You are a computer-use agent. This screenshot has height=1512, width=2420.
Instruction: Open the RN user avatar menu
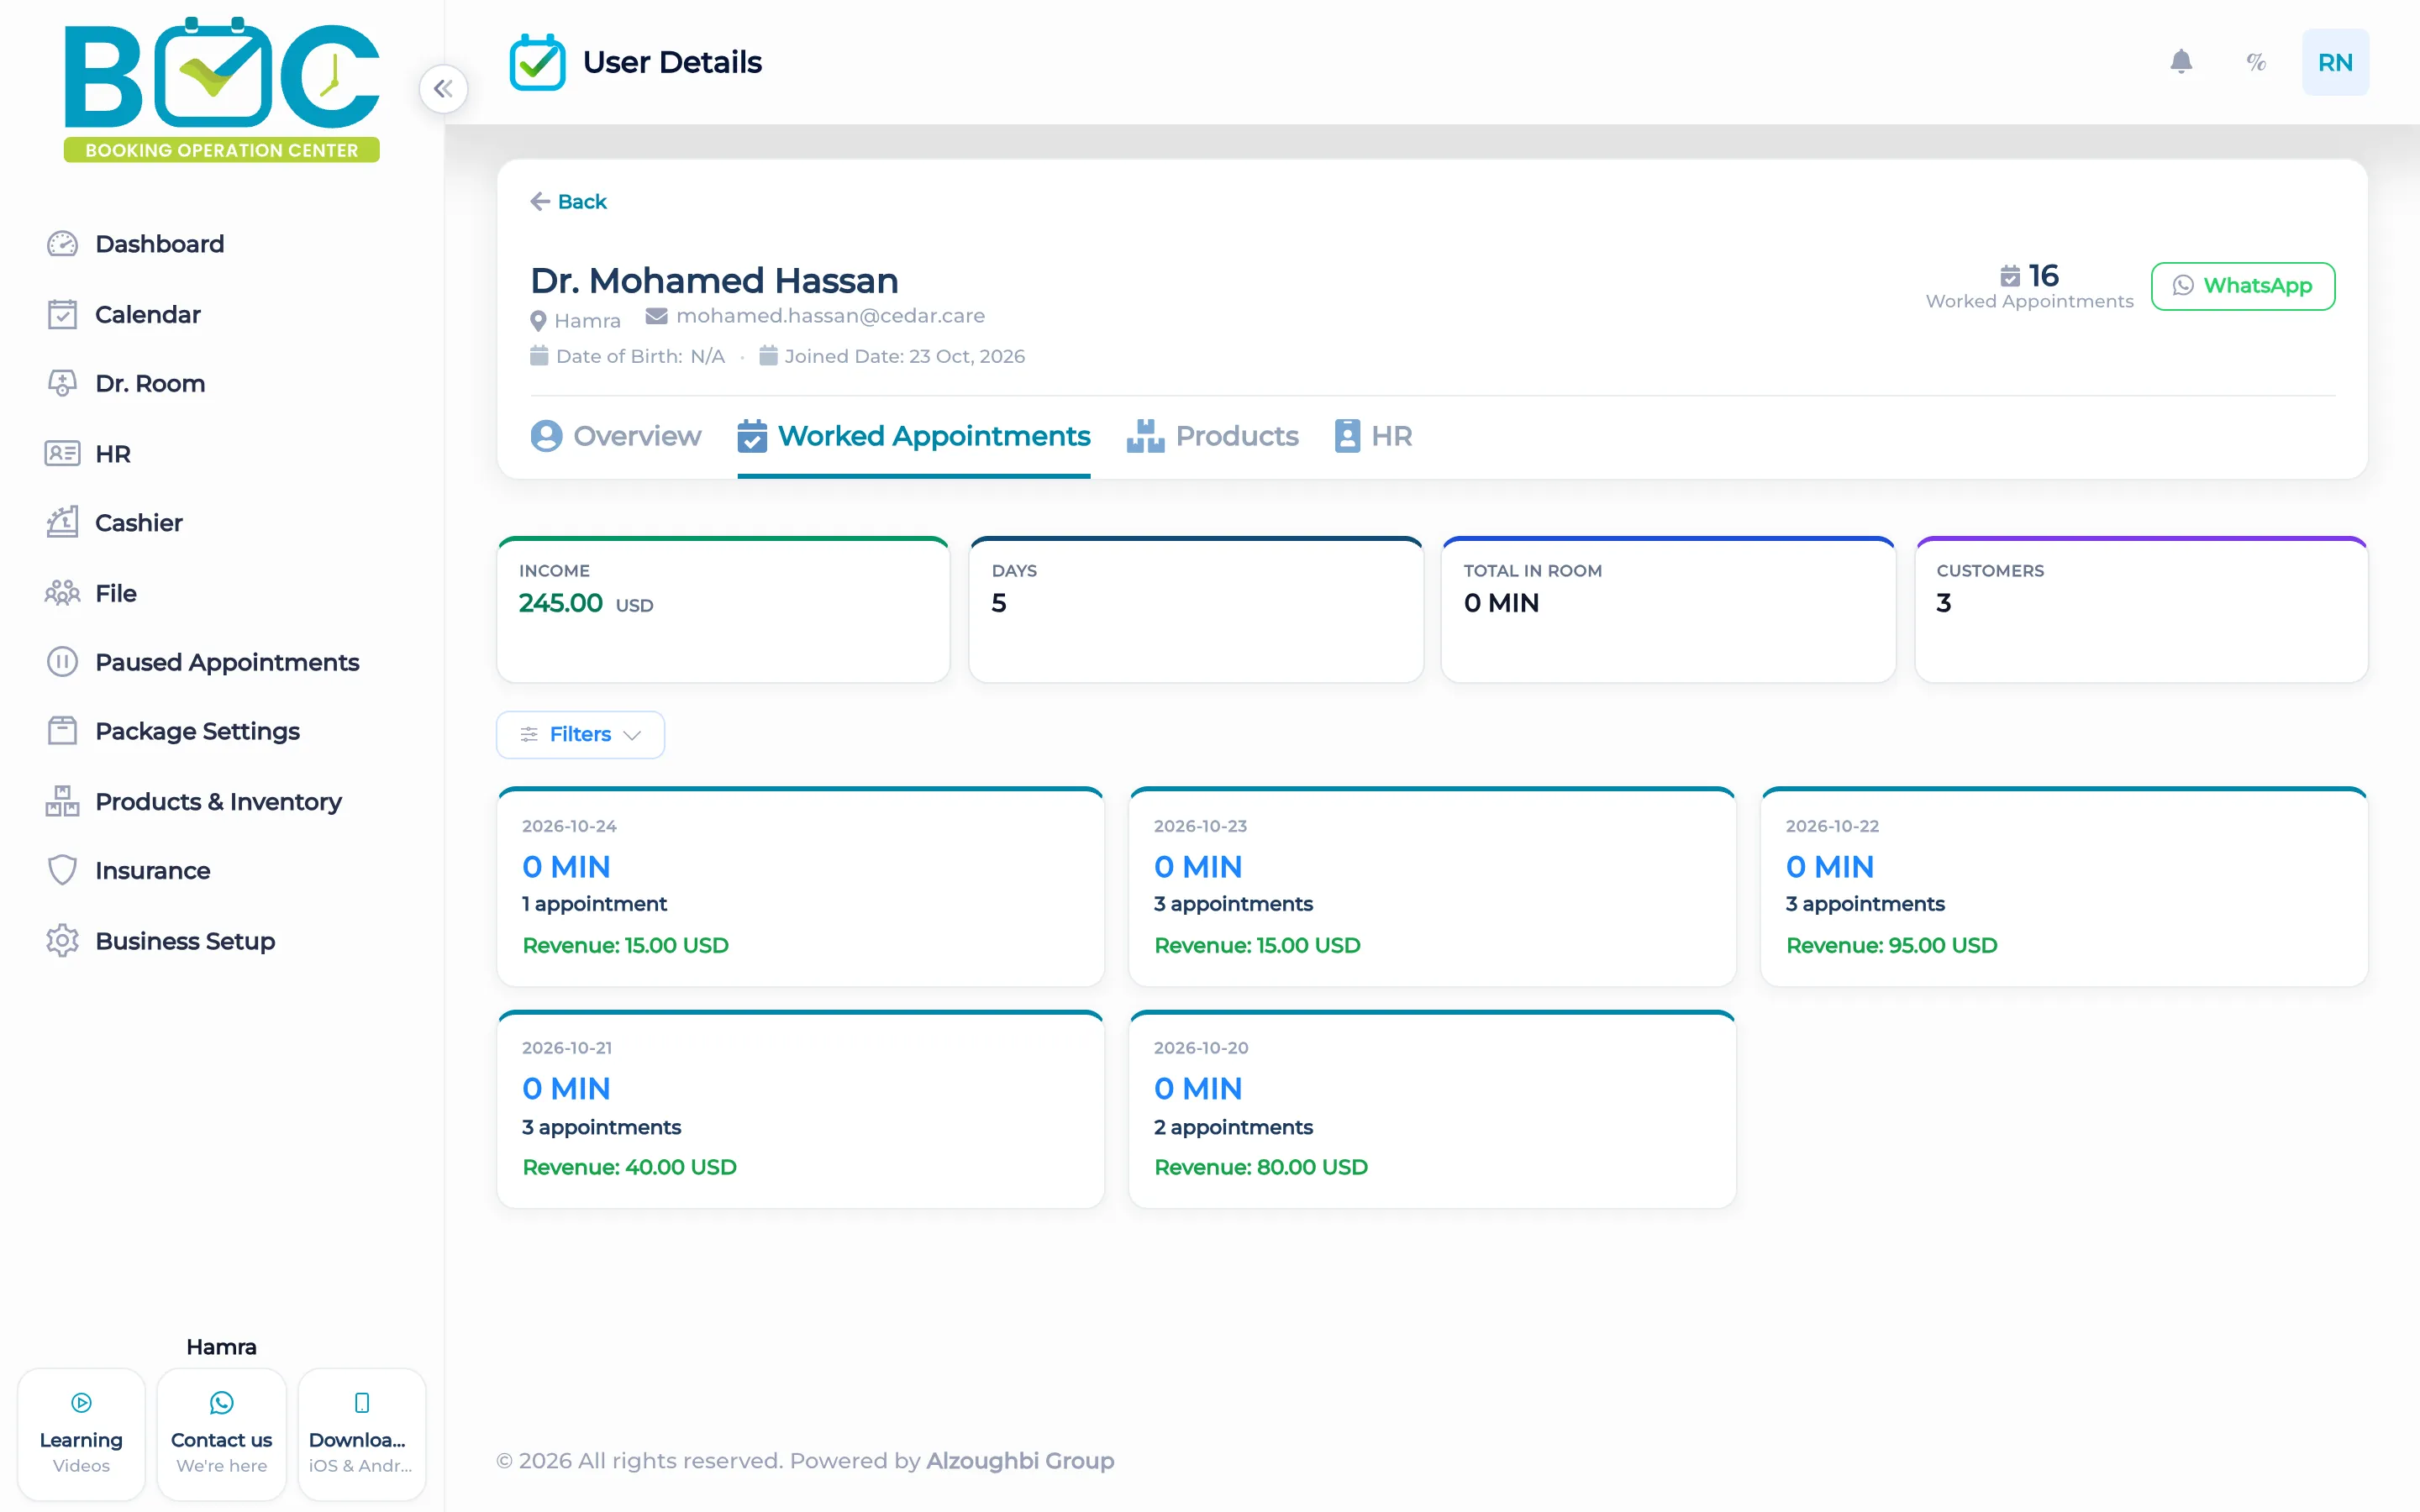click(x=2335, y=62)
